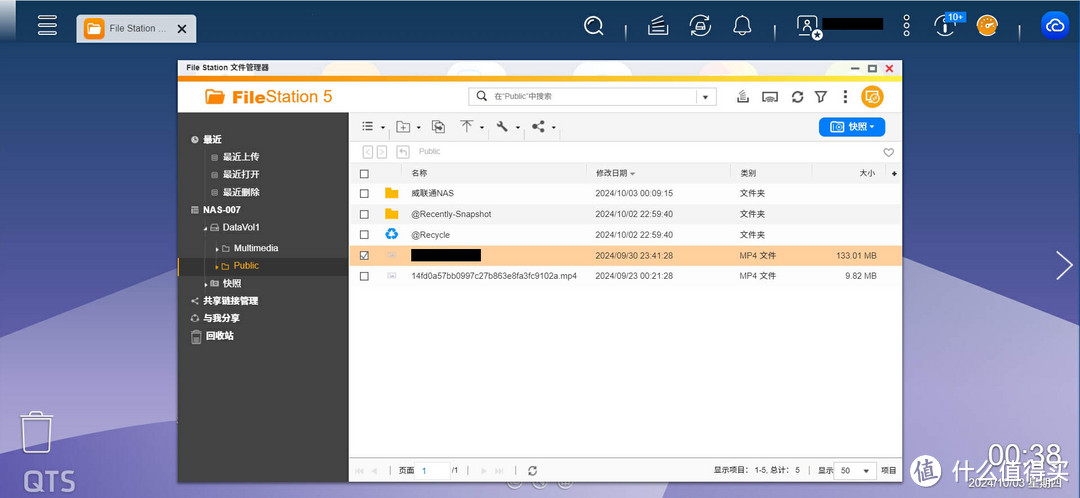Toggle the select-all checkbox in header
Viewport: 1080px width, 498px height.
click(364, 174)
